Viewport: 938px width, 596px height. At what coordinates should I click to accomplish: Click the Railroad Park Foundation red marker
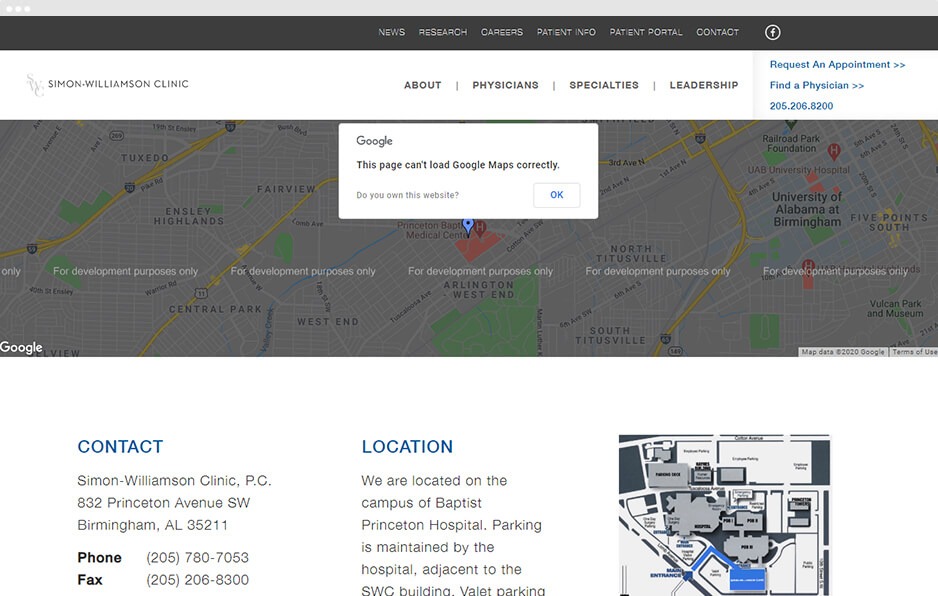click(833, 151)
